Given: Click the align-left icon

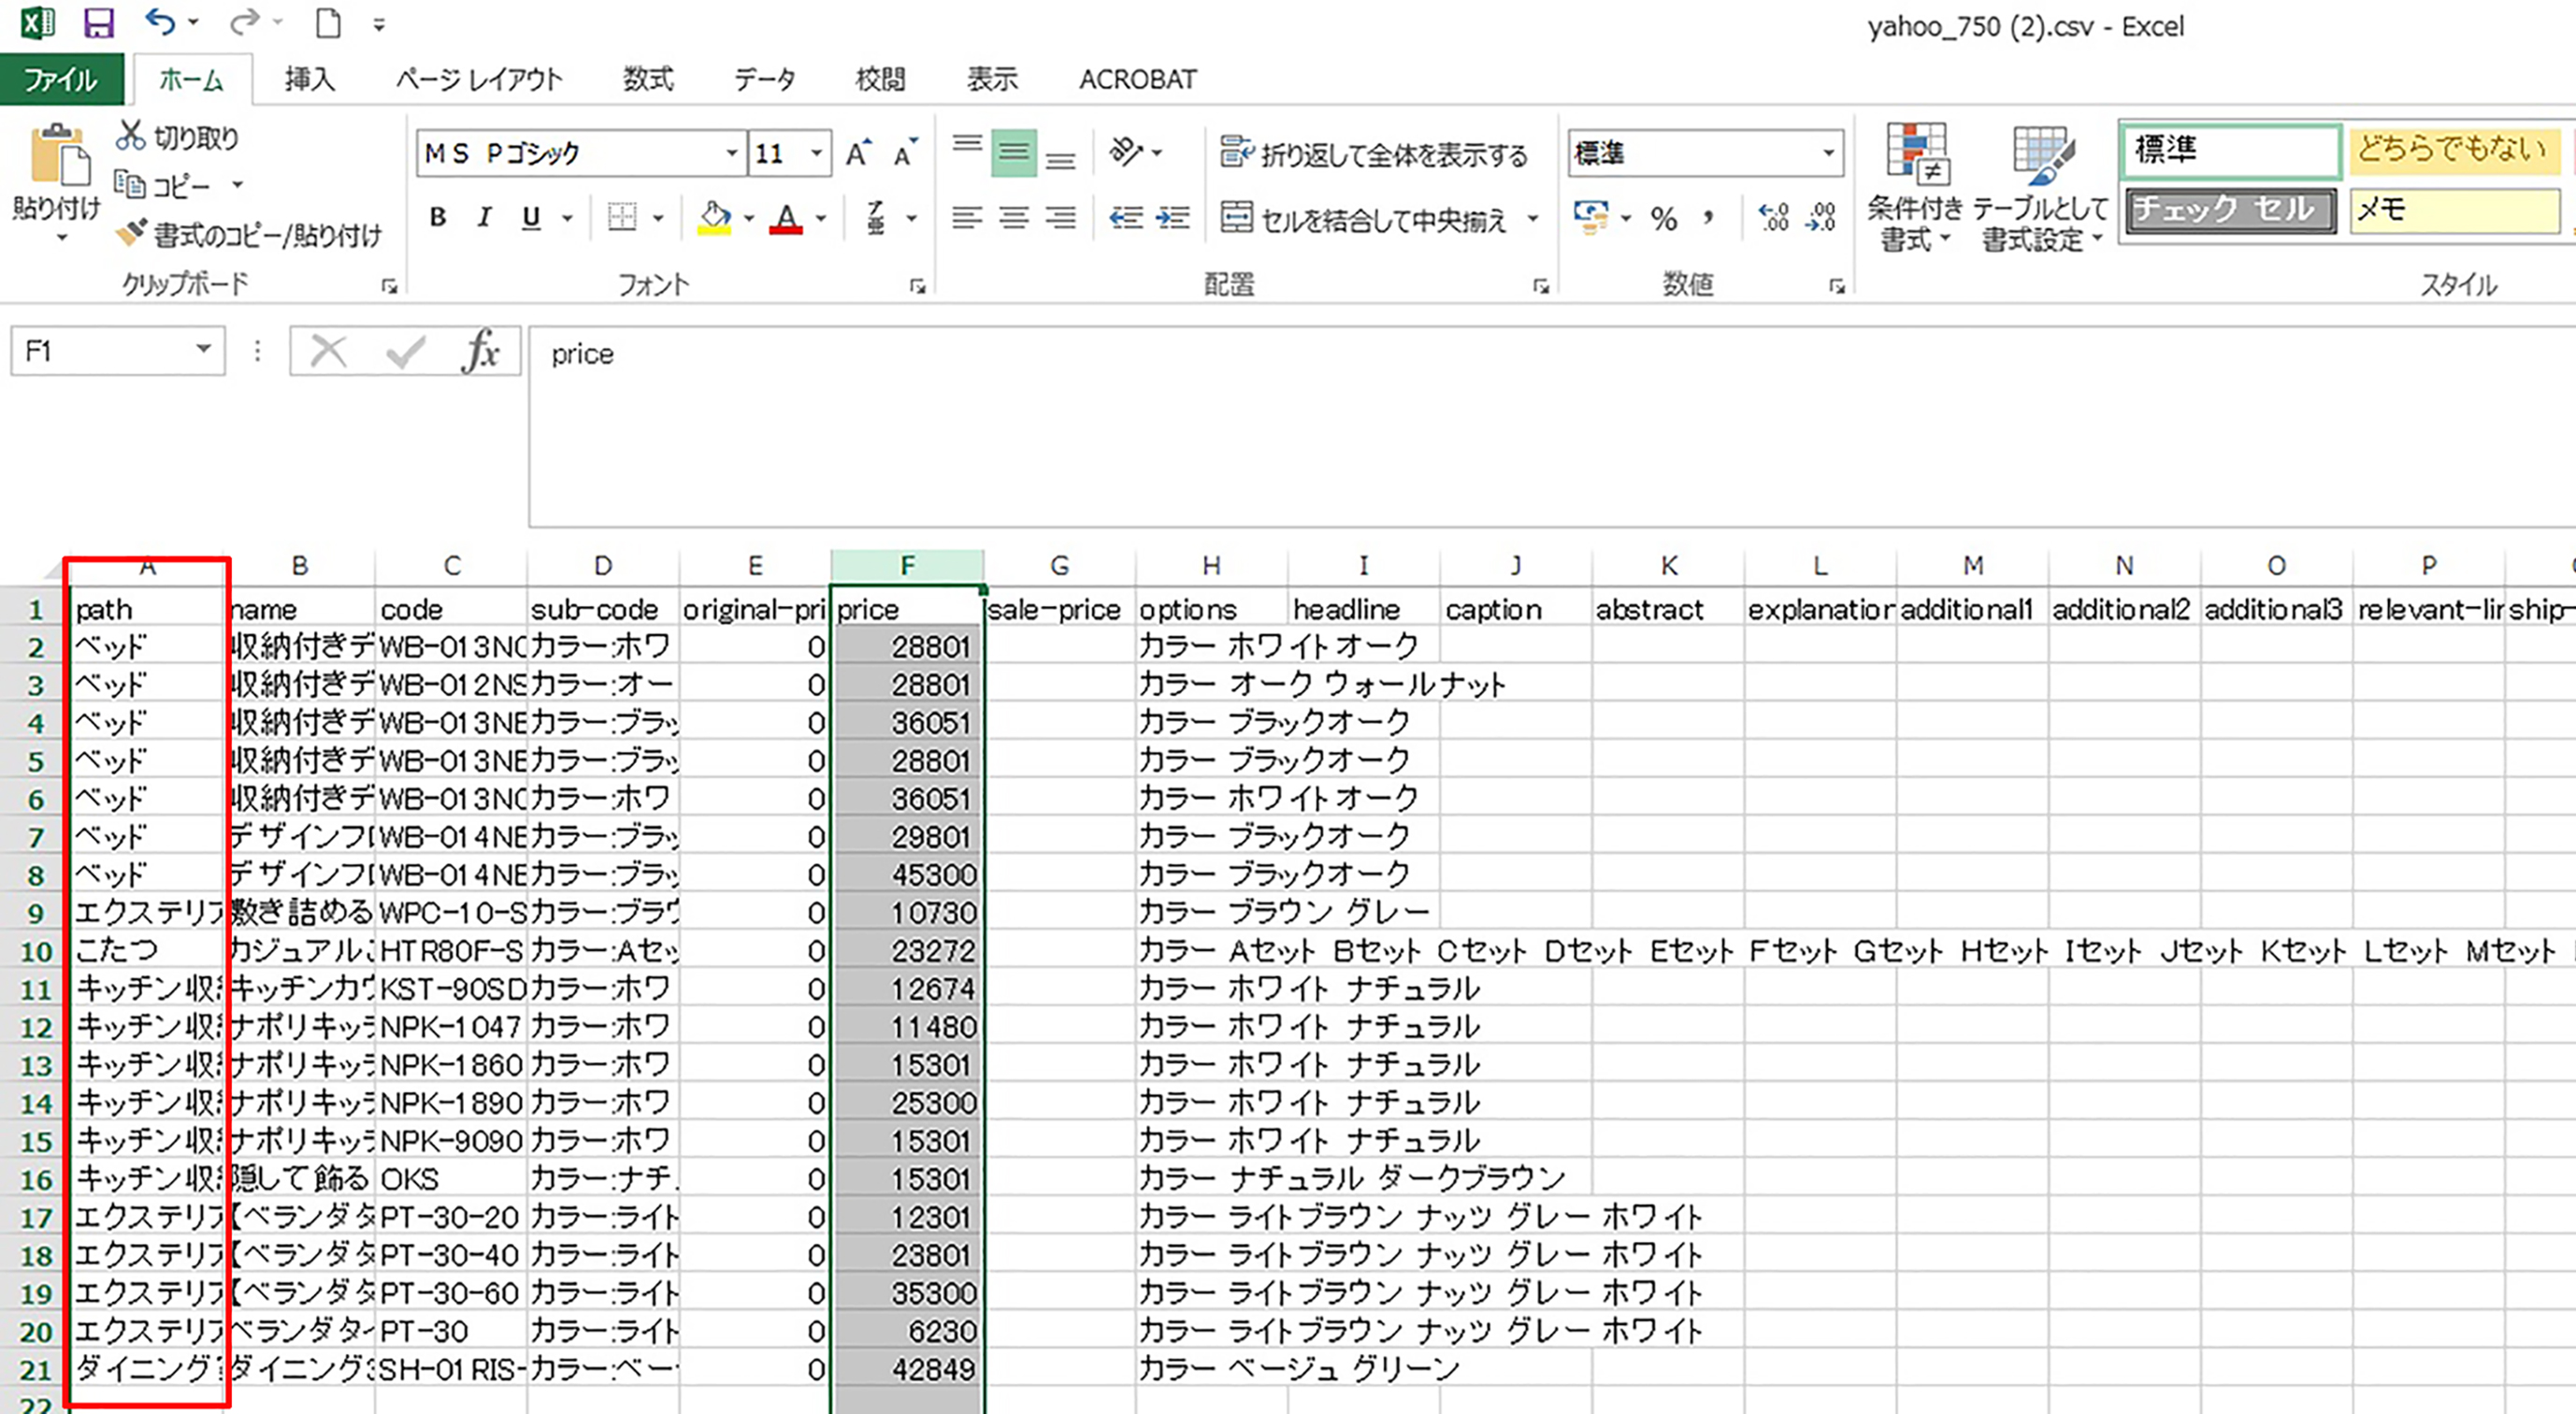Looking at the screenshot, I should (x=967, y=217).
